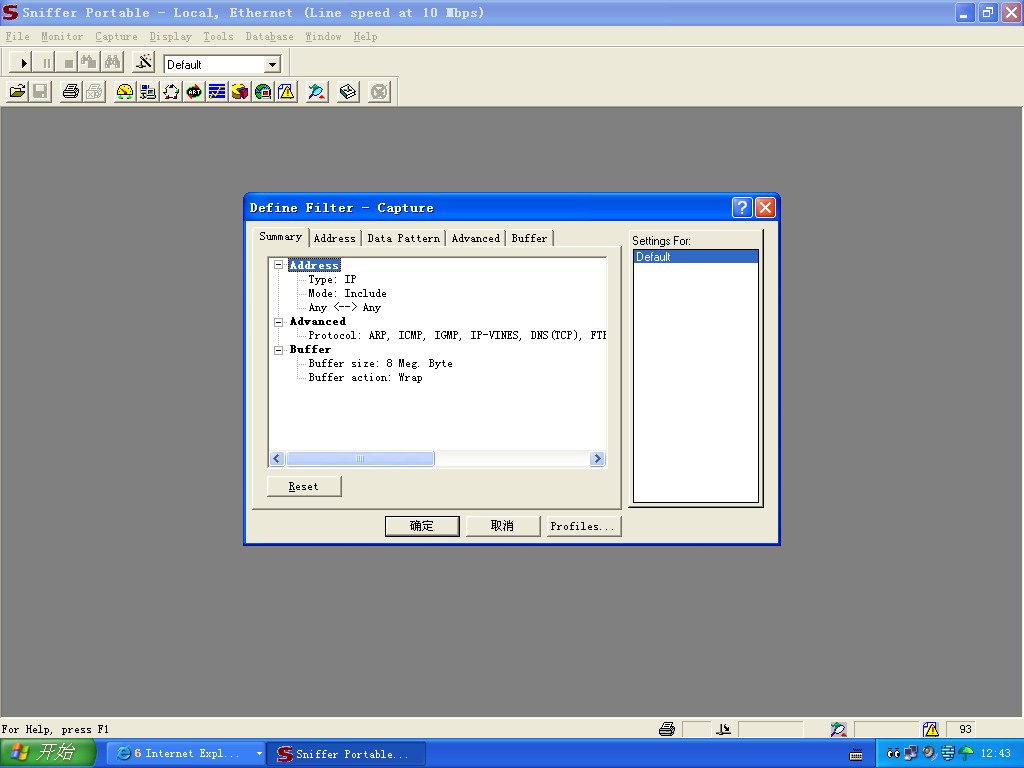Open the History Samples chart icon
The height and width of the screenshot is (768, 1024).
click(x=217, y=92)
